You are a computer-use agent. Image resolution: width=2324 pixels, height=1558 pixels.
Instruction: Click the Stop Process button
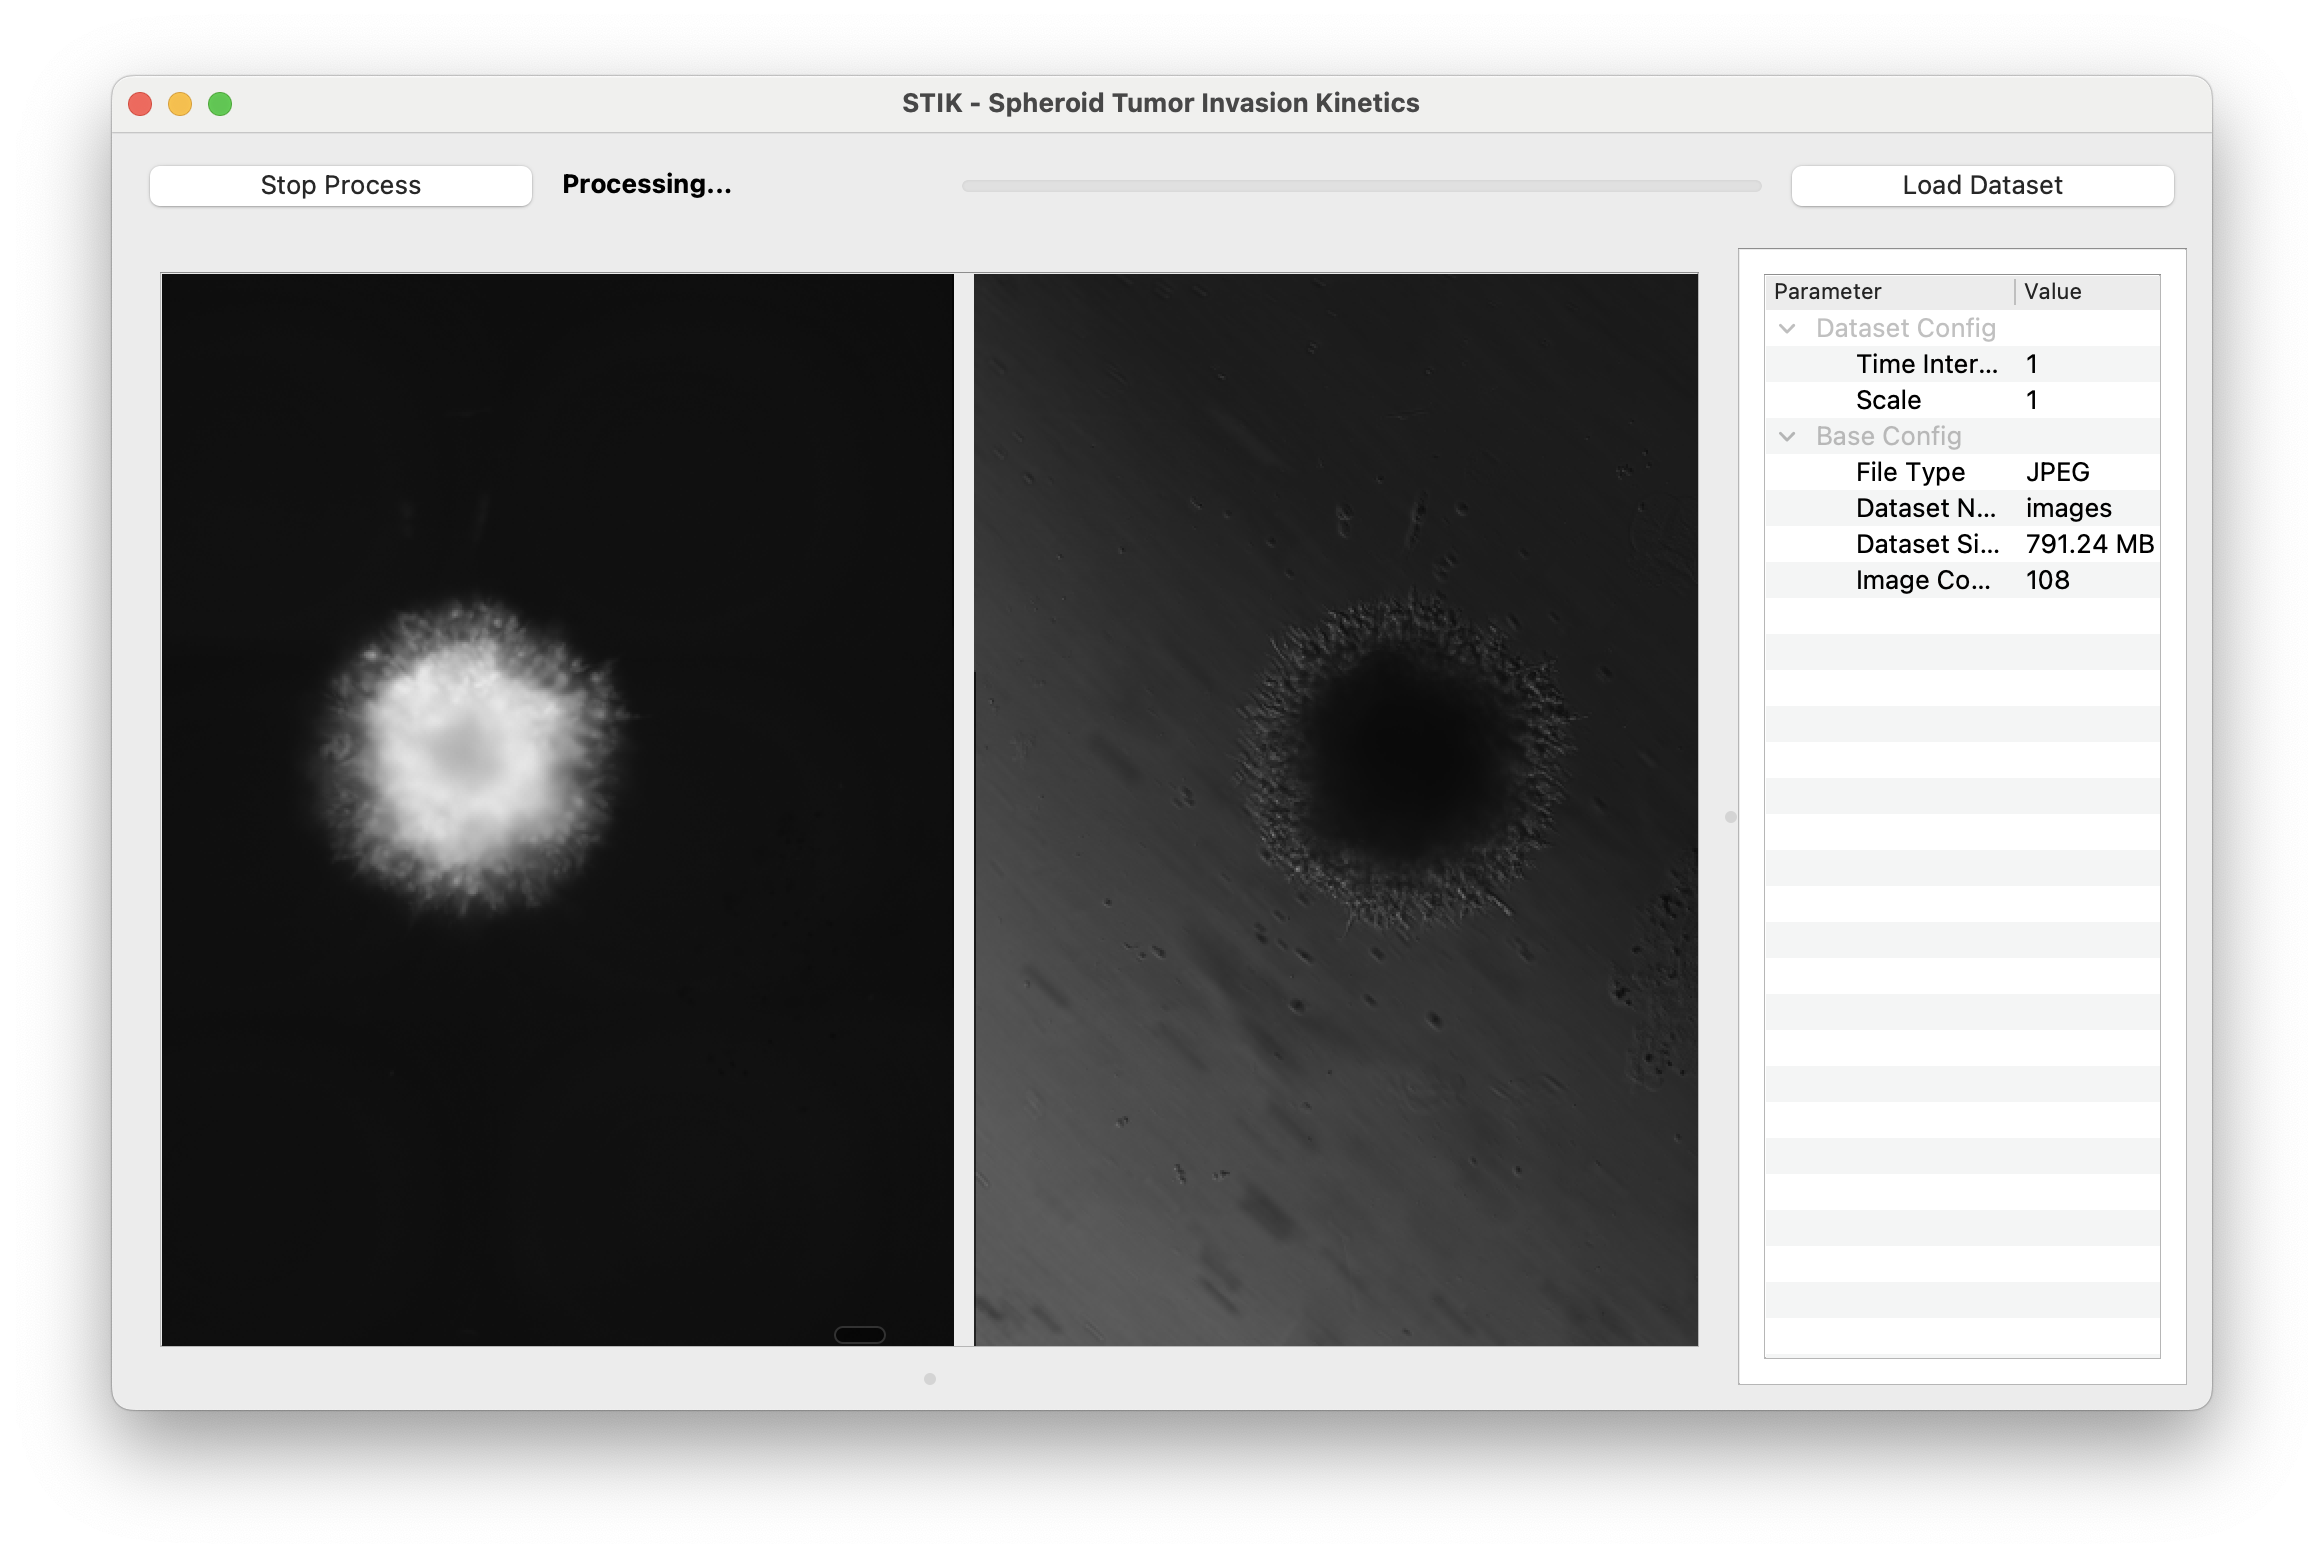pos(340,186)
